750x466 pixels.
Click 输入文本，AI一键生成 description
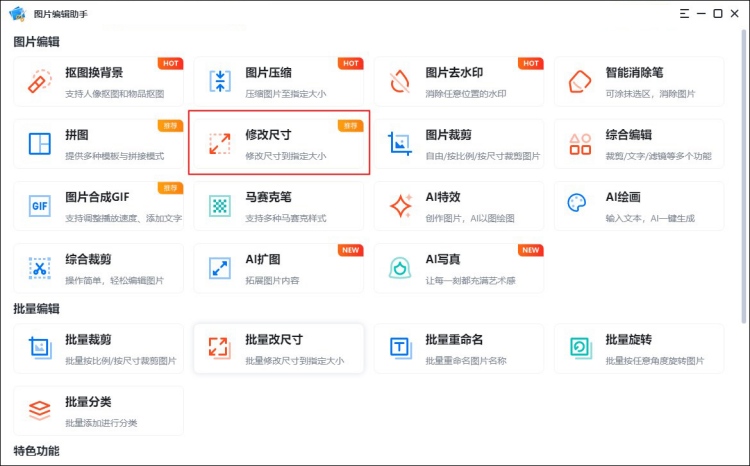[650, 218]
